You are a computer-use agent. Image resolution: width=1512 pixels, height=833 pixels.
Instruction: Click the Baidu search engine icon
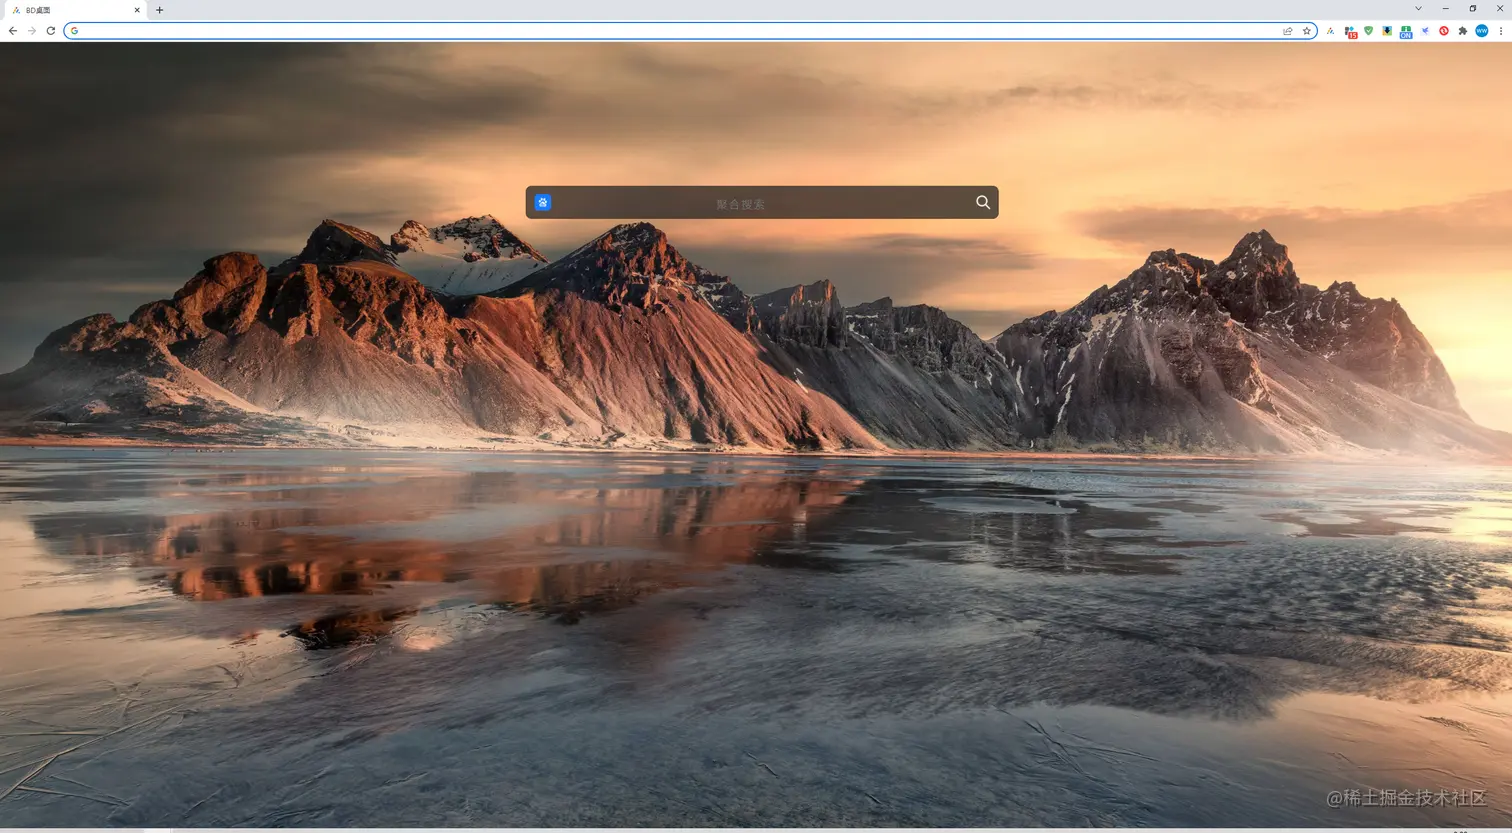(x=543, y=202)
